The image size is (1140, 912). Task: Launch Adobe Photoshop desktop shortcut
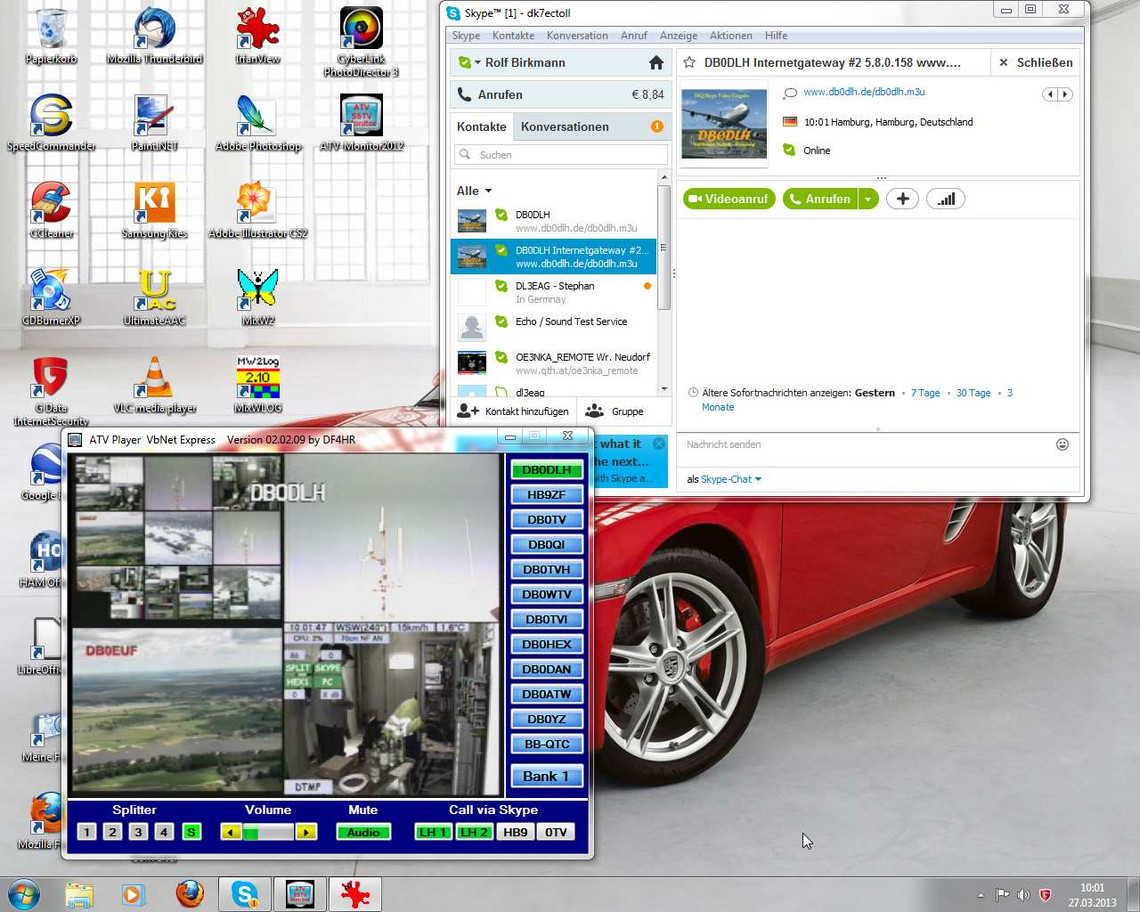click(x=257, y=122)
